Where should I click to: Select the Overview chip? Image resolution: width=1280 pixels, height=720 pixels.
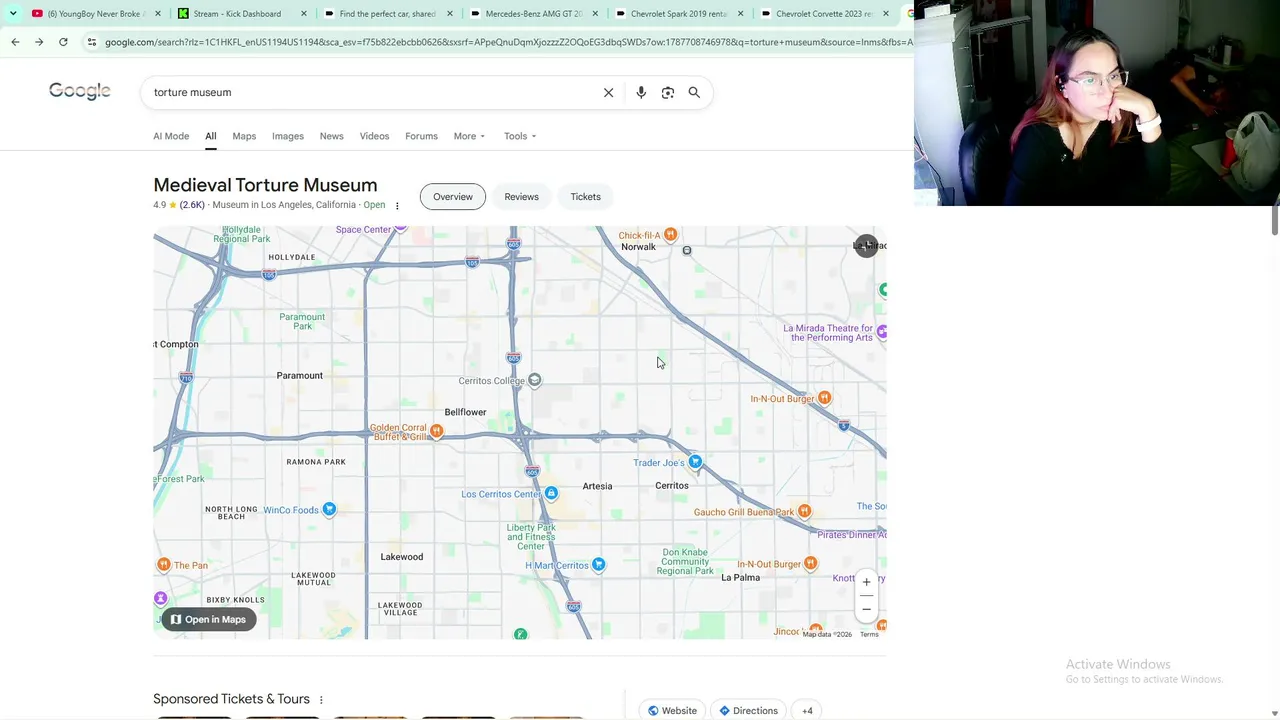pos(453,197)
